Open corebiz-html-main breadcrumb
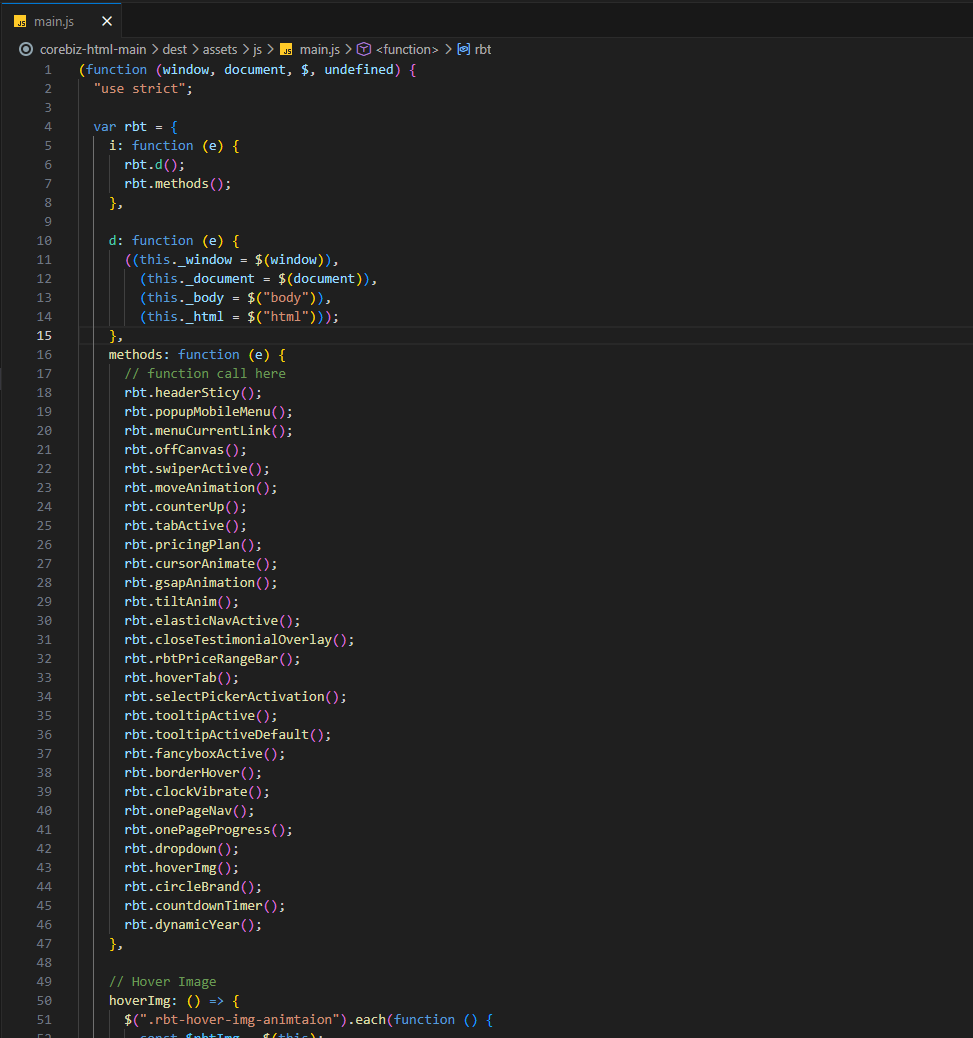 pos(93,50)
